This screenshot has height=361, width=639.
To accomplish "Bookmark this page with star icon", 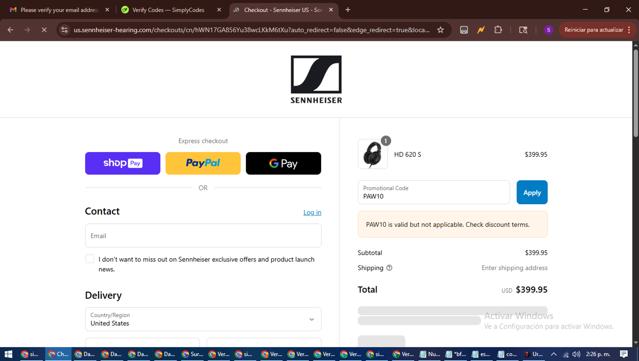I will click(441, 30).
